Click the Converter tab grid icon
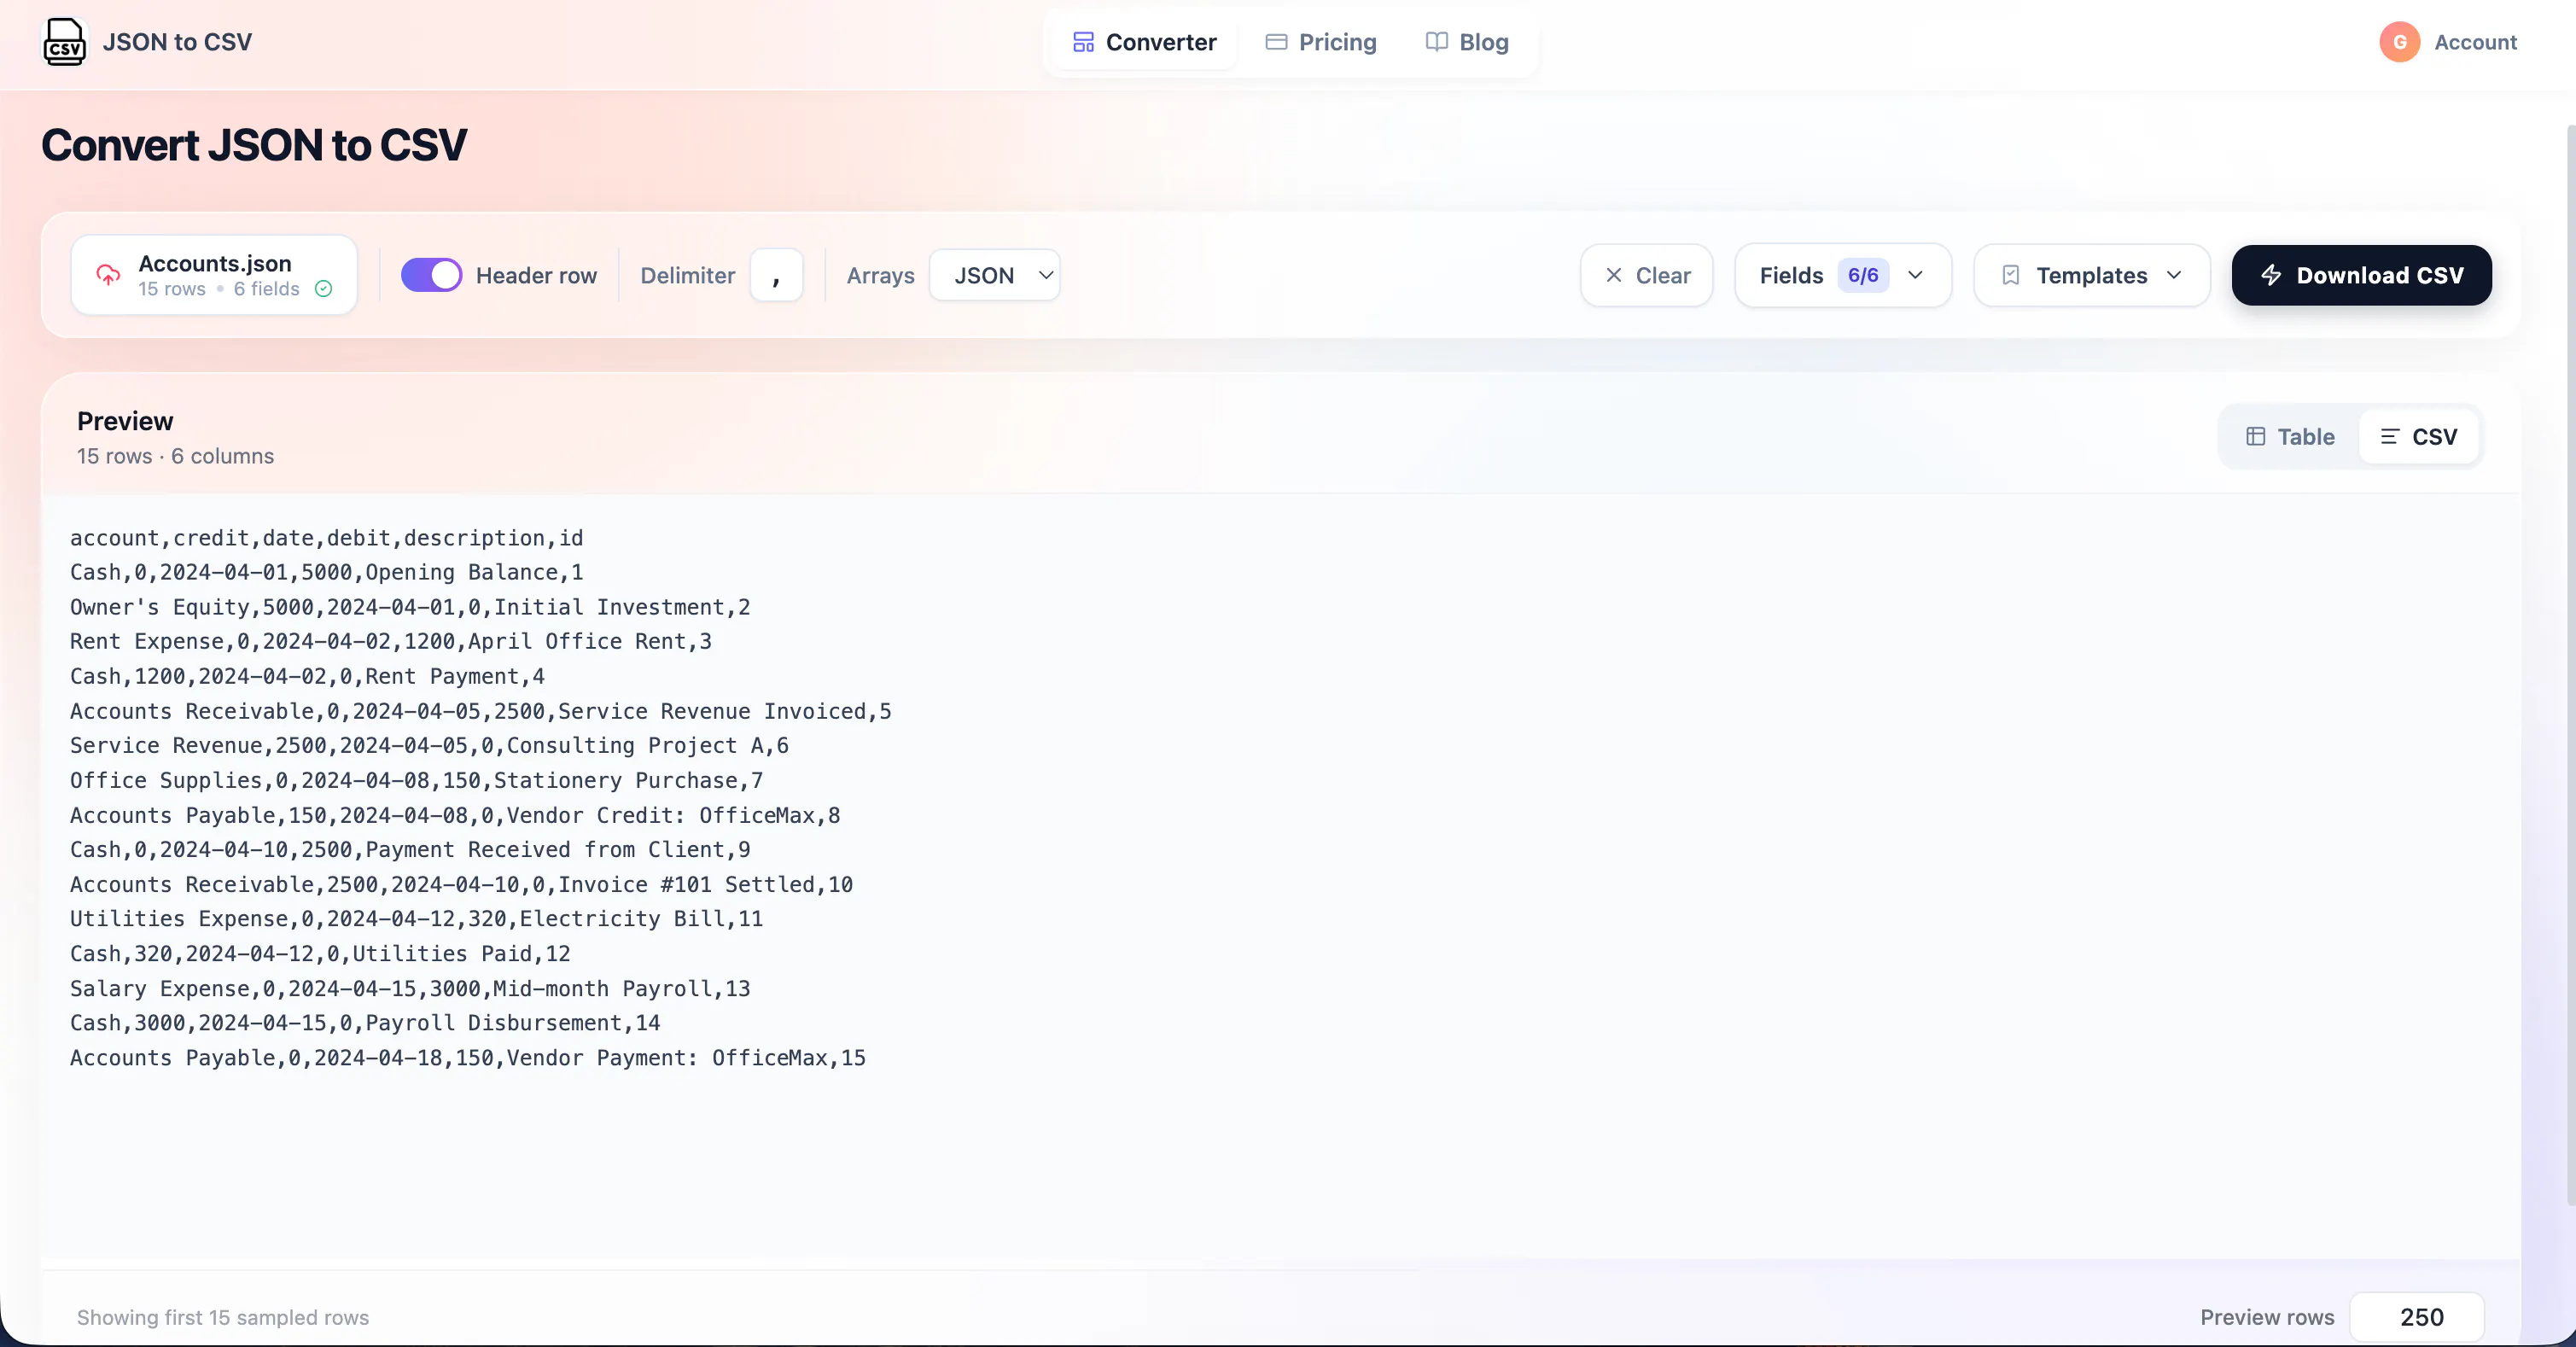The image size is (2576, 1347). pos(1083,42)
